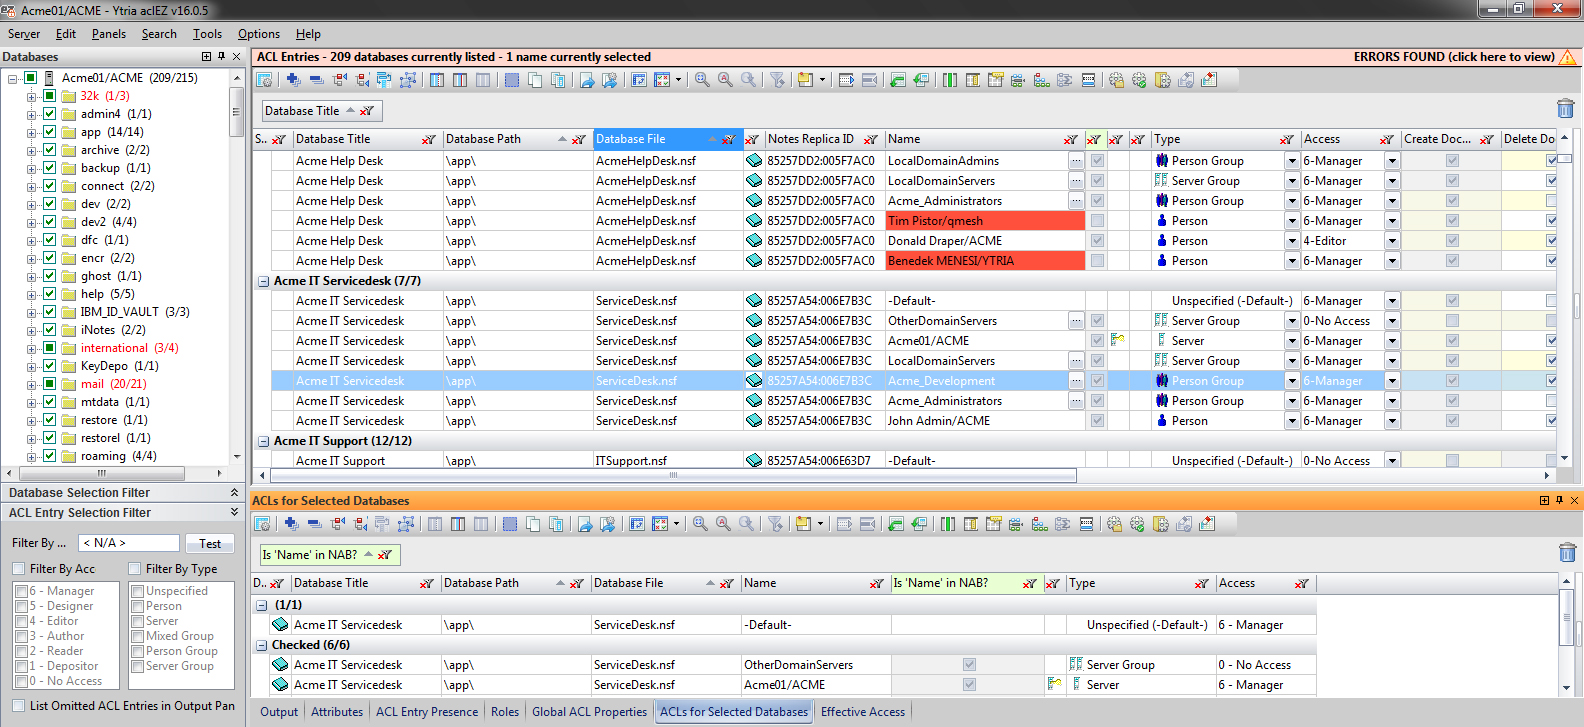The height and width of the screenshot is (727, 1584).
Task: Pin the Databases panel with the pushpin icon
Action: 221,57
